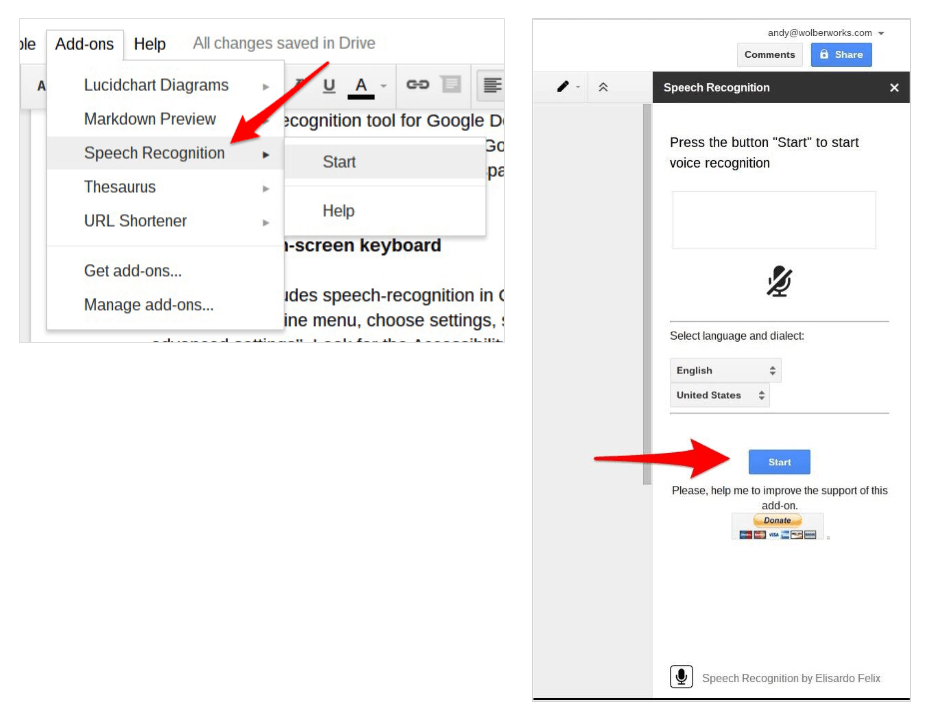Click the Speech Recognition microphone icon in footer
This screenshot has width=930, height=721.
(681, 677)
